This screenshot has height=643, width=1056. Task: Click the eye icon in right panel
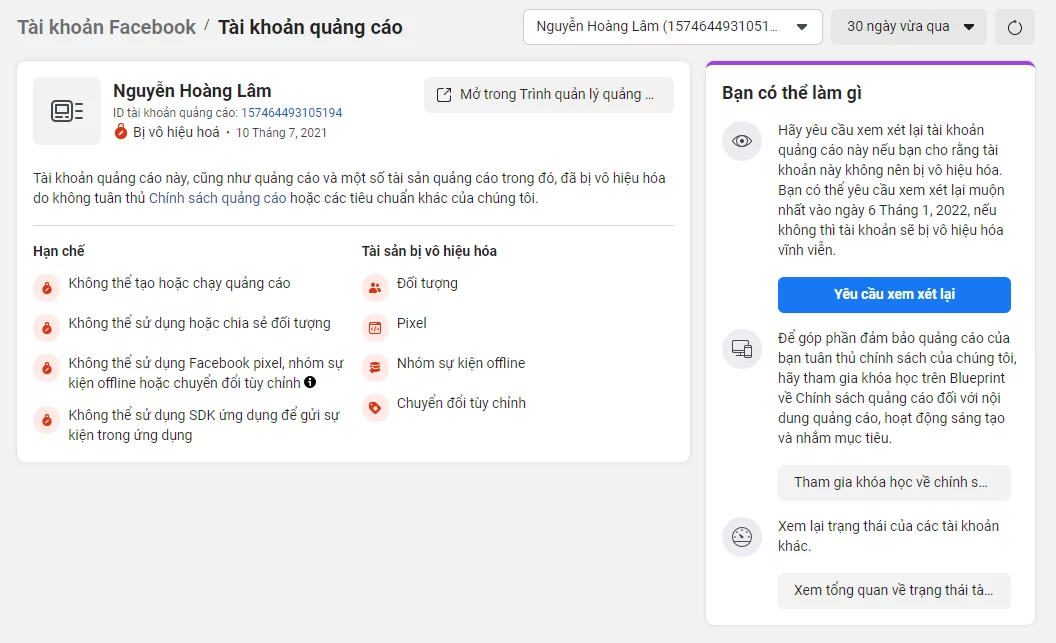741,141
